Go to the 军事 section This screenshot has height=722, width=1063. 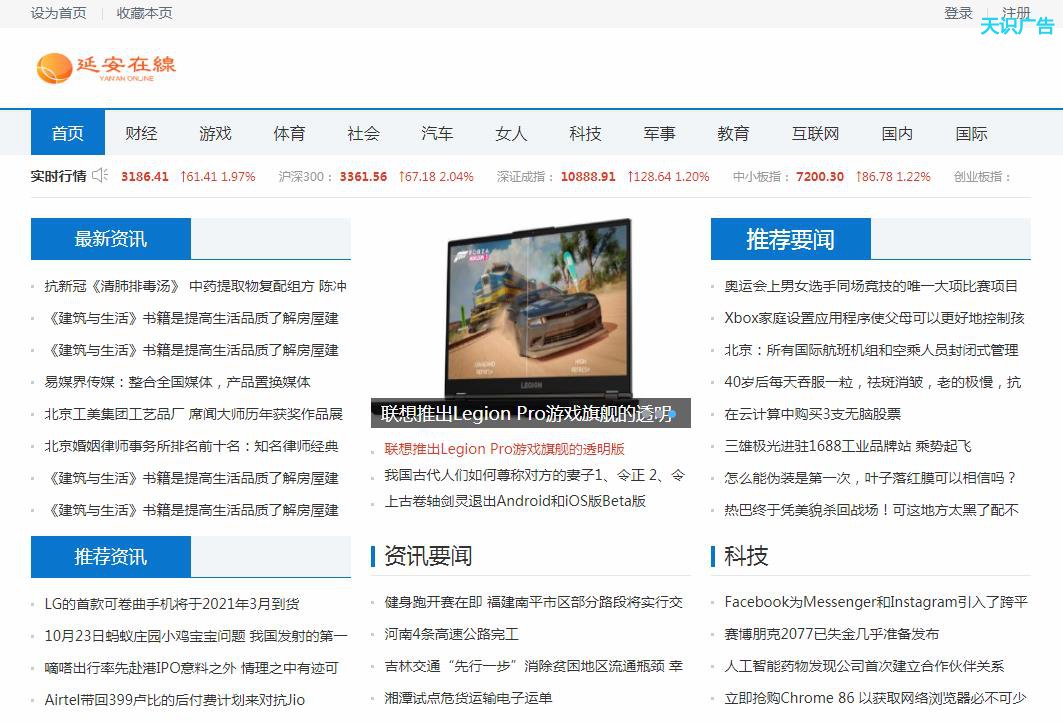(660, 133)
